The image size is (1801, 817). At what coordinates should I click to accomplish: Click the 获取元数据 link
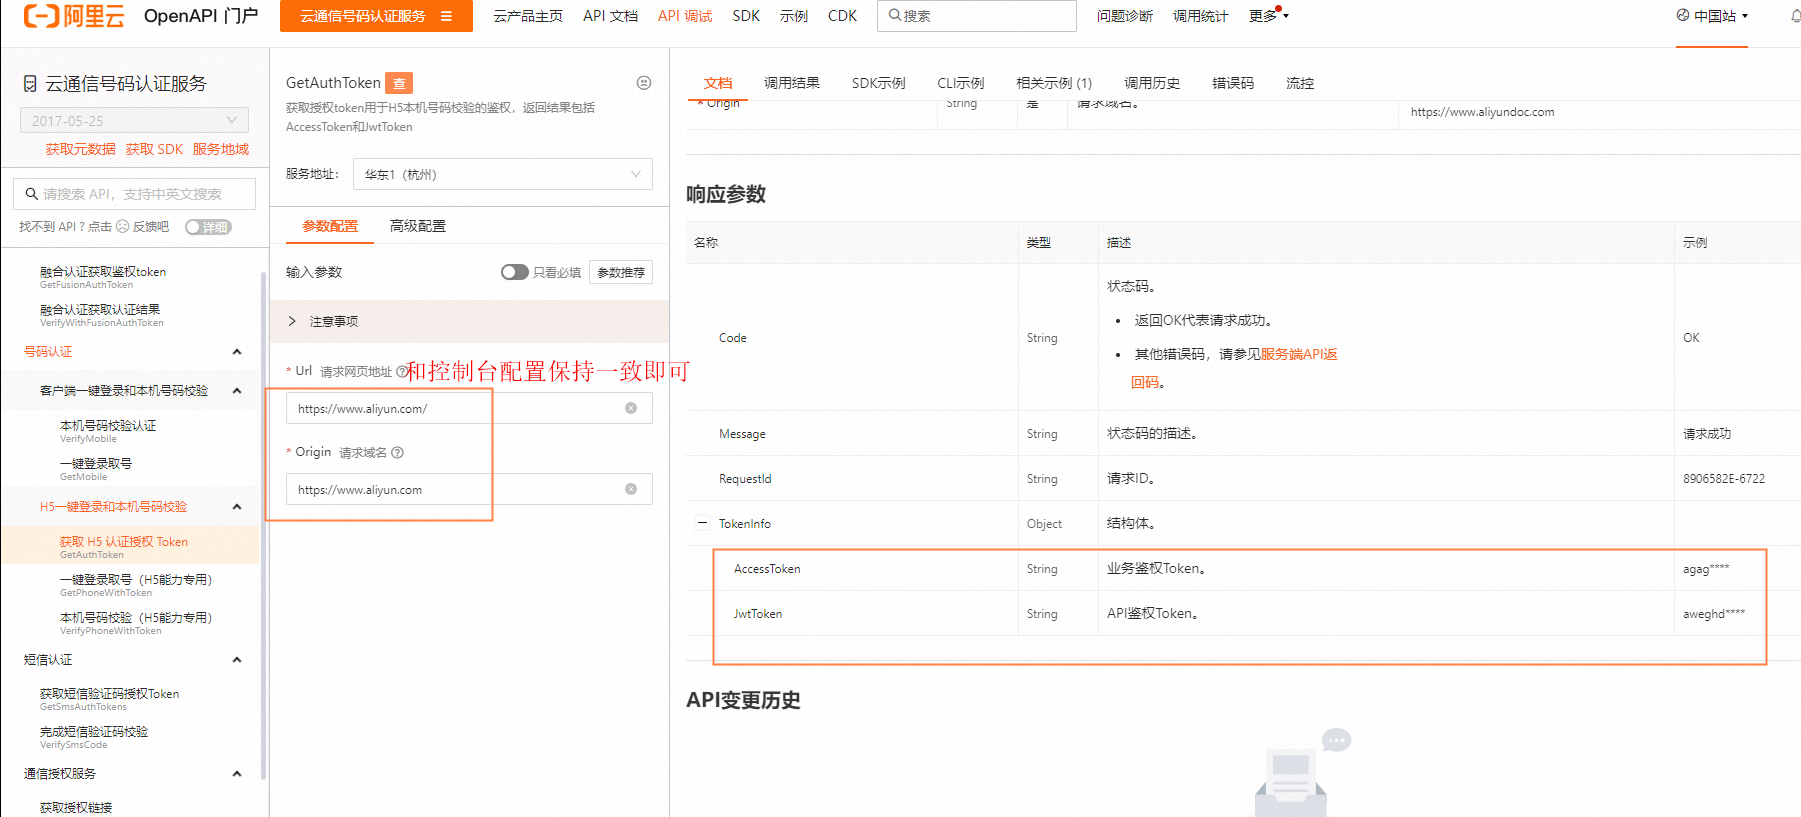80,149
